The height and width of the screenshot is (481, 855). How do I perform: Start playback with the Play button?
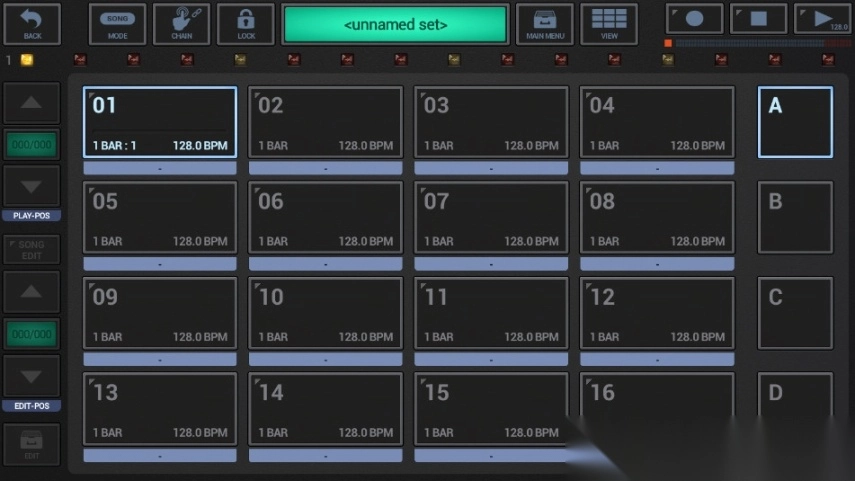click(822, 19)
